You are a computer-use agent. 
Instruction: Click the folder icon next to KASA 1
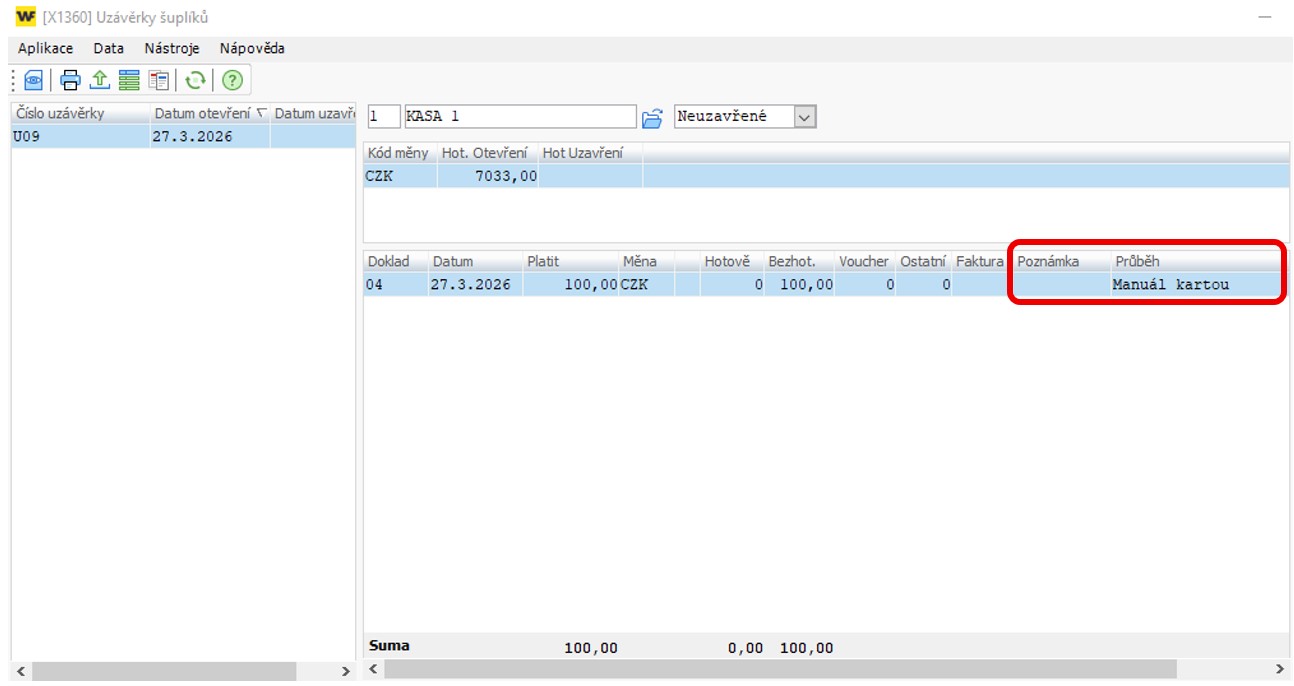(x=652, y=118)
